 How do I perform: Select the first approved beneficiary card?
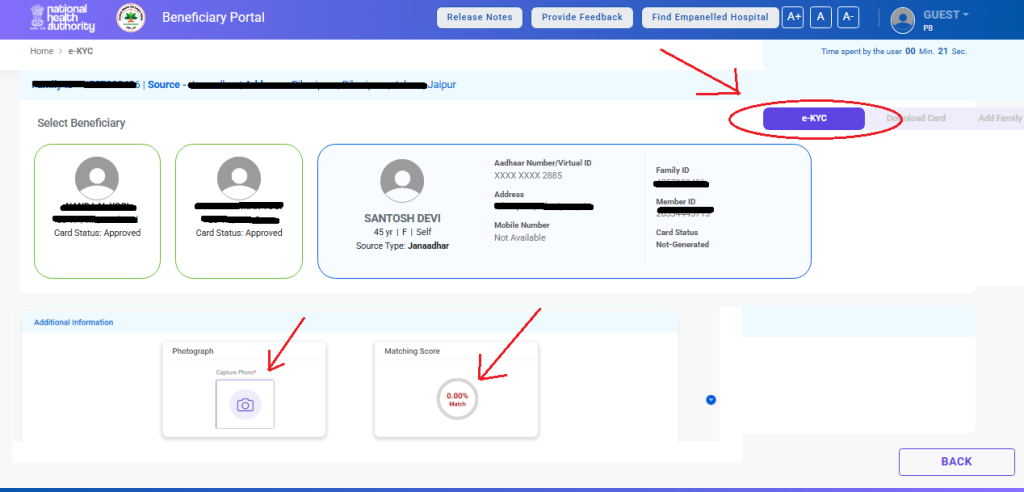(97, 211)
